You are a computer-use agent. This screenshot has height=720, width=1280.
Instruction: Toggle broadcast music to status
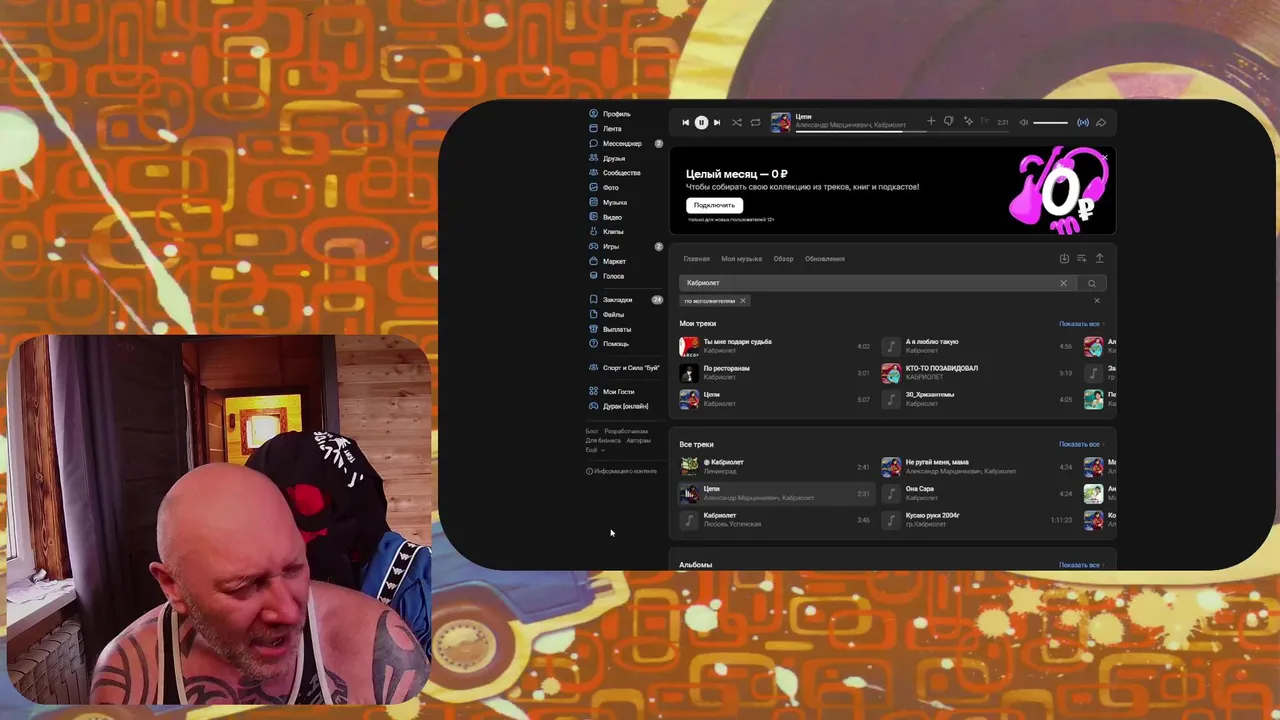1083,123
